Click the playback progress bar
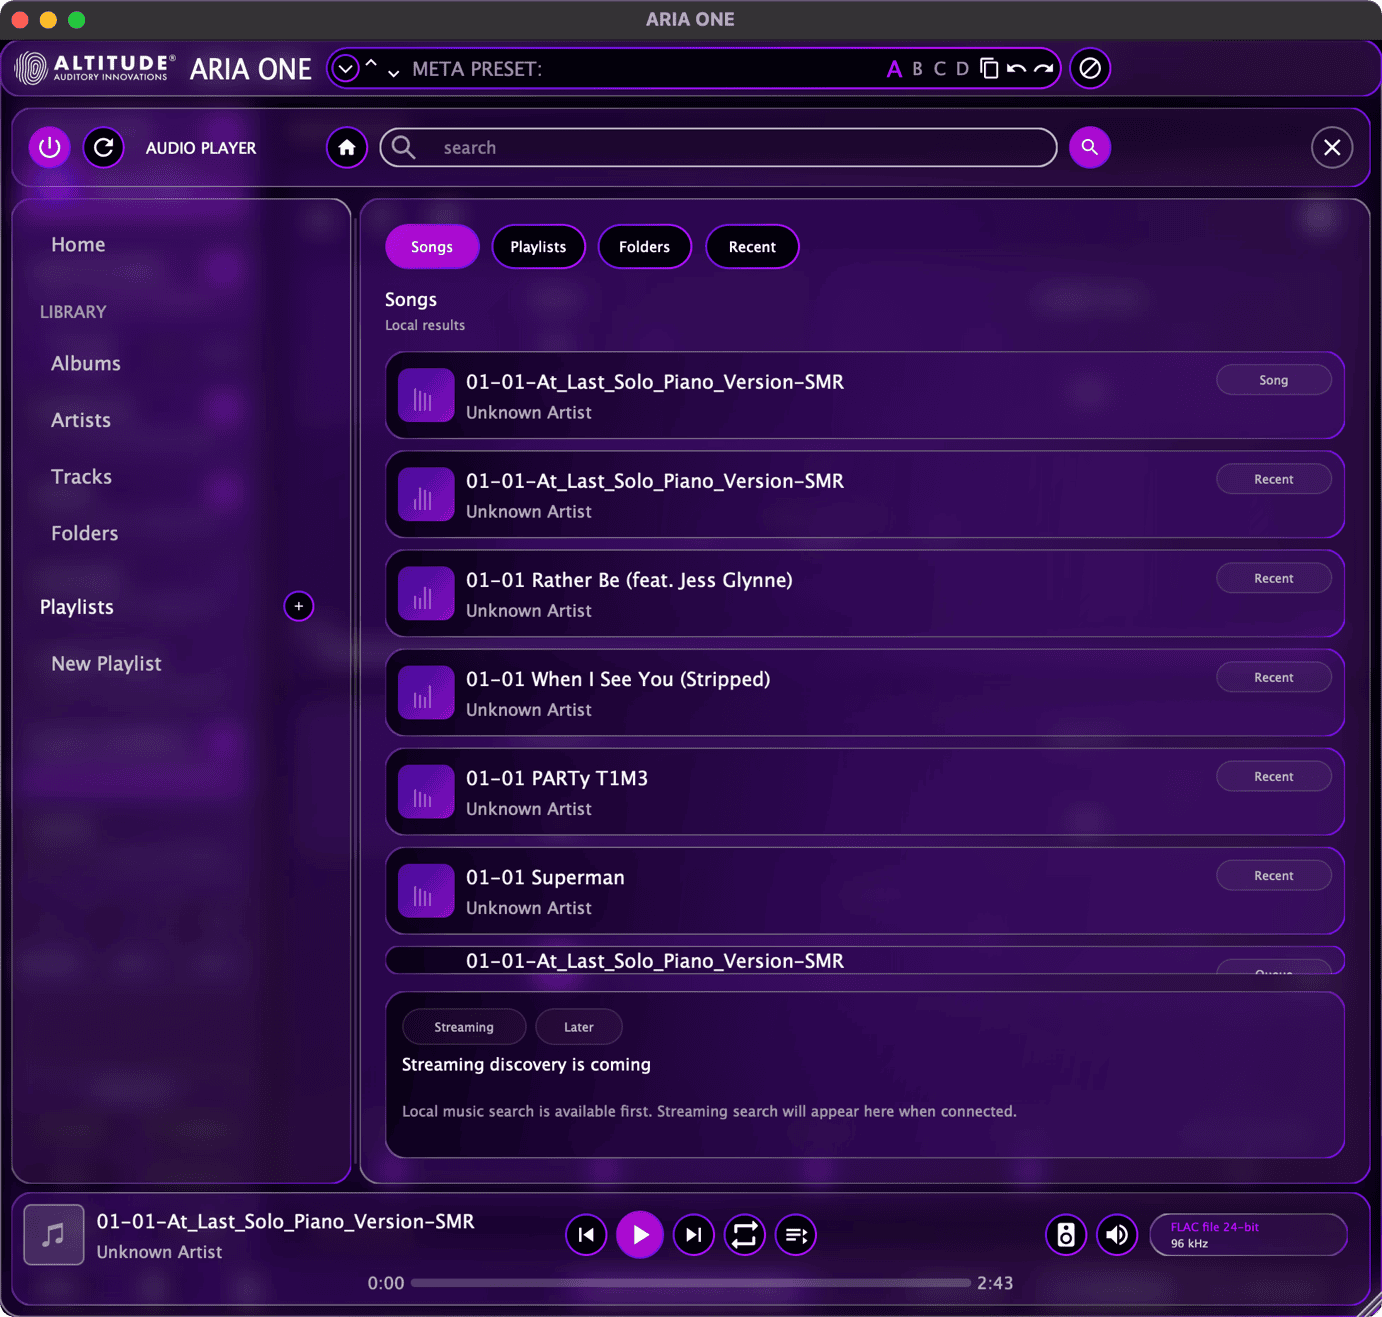 [x=690, y=1283]
